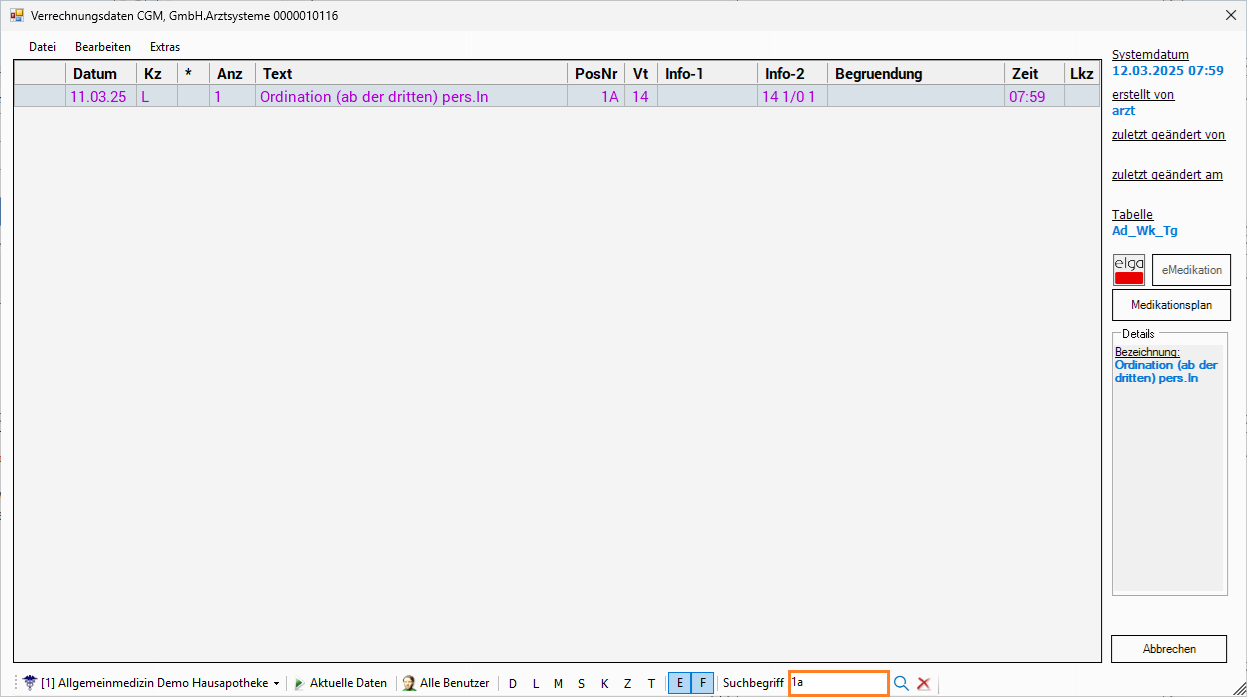The width and height of the screenshot is (1247, 697).
Task: Sort table by Datum column header
Action: coord(95,74)
